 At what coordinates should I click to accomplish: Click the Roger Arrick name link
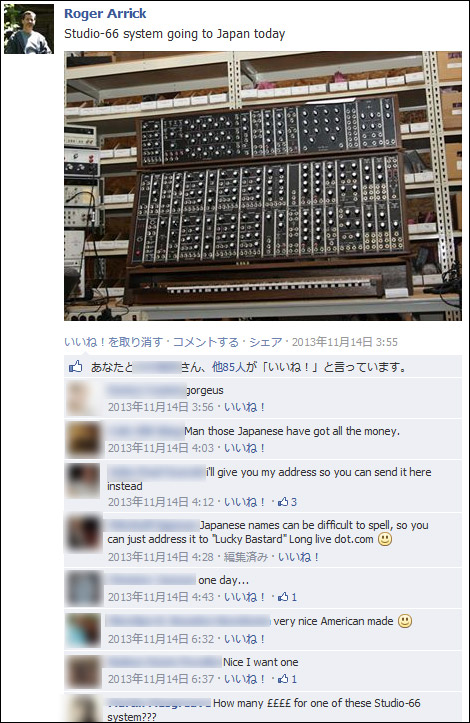click(x=105, y=13)
